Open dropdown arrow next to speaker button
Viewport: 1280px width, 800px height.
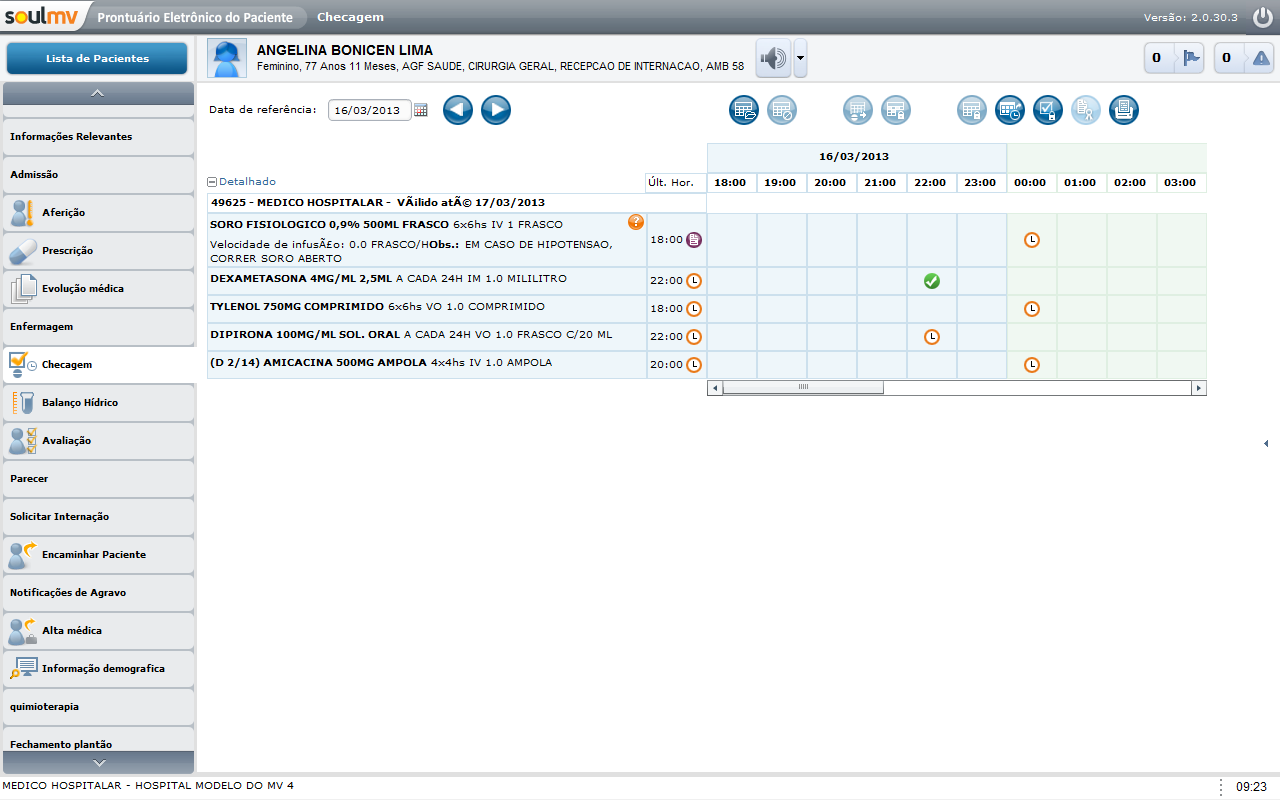pyautogui.click(x=800, y=58)
